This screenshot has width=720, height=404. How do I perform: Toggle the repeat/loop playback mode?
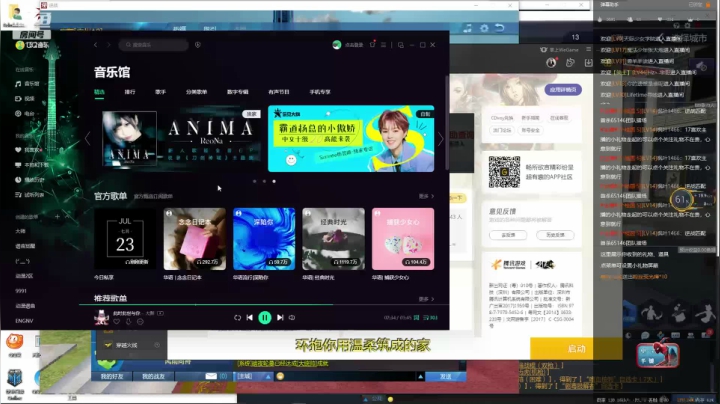point(237,318)
